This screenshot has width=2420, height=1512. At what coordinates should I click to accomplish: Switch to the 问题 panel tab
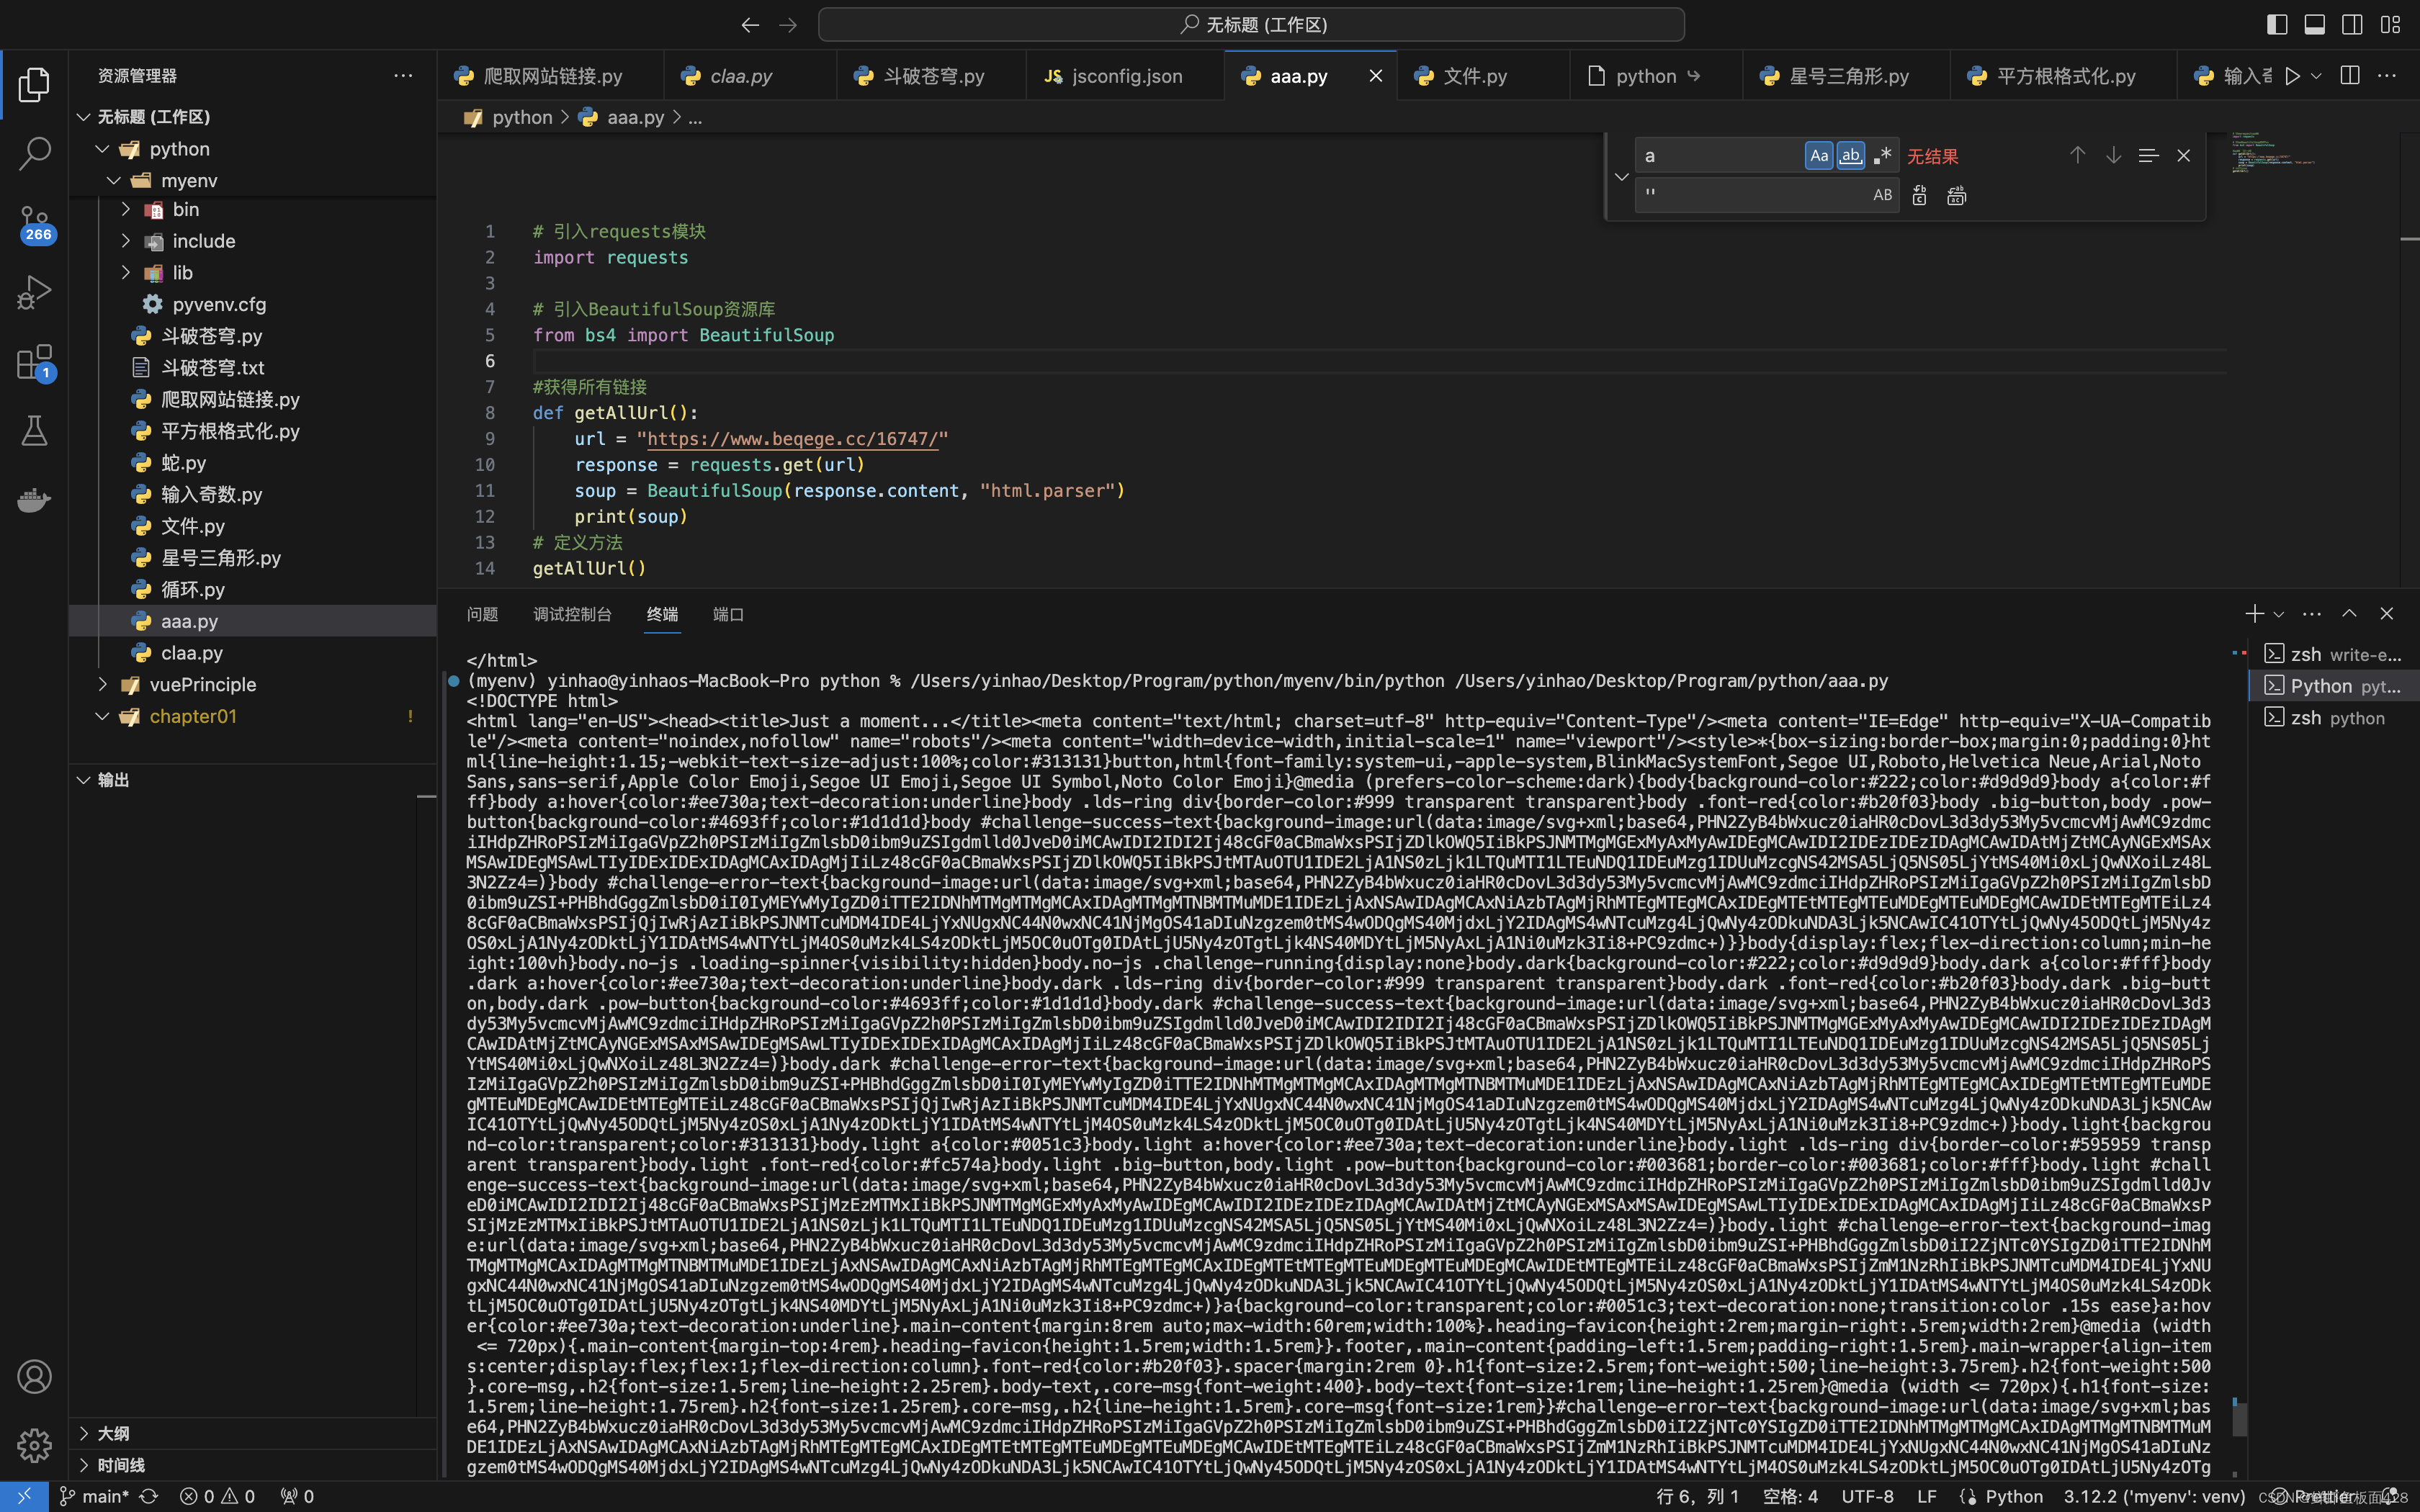(x=482, y=614)
